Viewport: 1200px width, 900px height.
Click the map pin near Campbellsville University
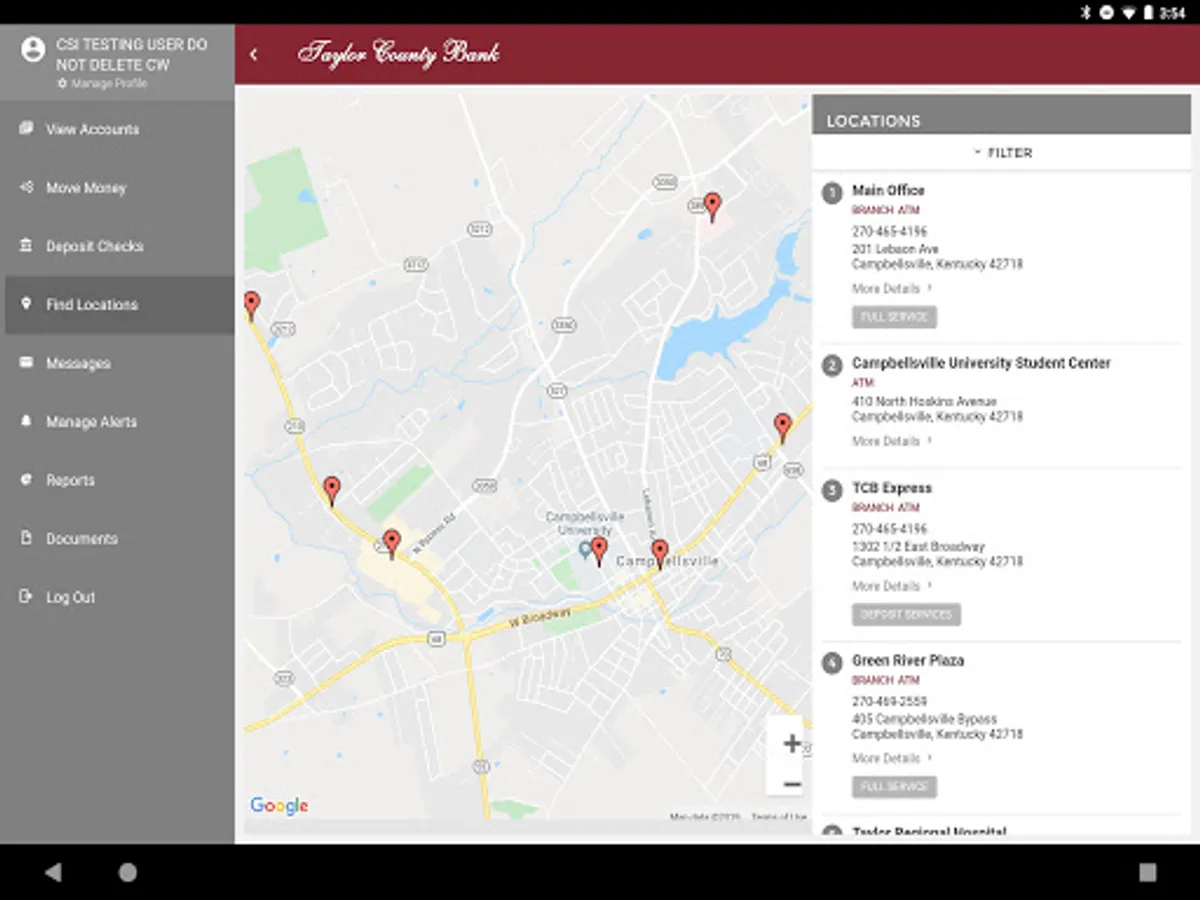(599, 551)
